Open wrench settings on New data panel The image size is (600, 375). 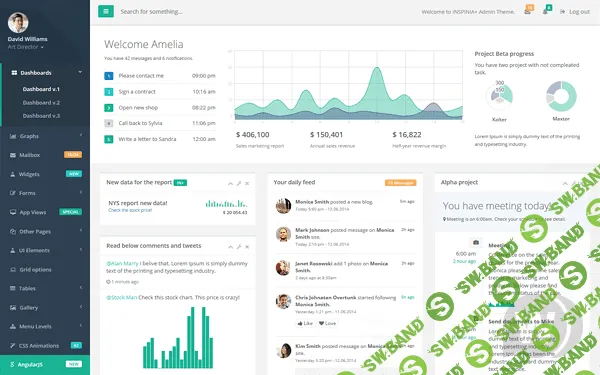[x=239, y=184]
